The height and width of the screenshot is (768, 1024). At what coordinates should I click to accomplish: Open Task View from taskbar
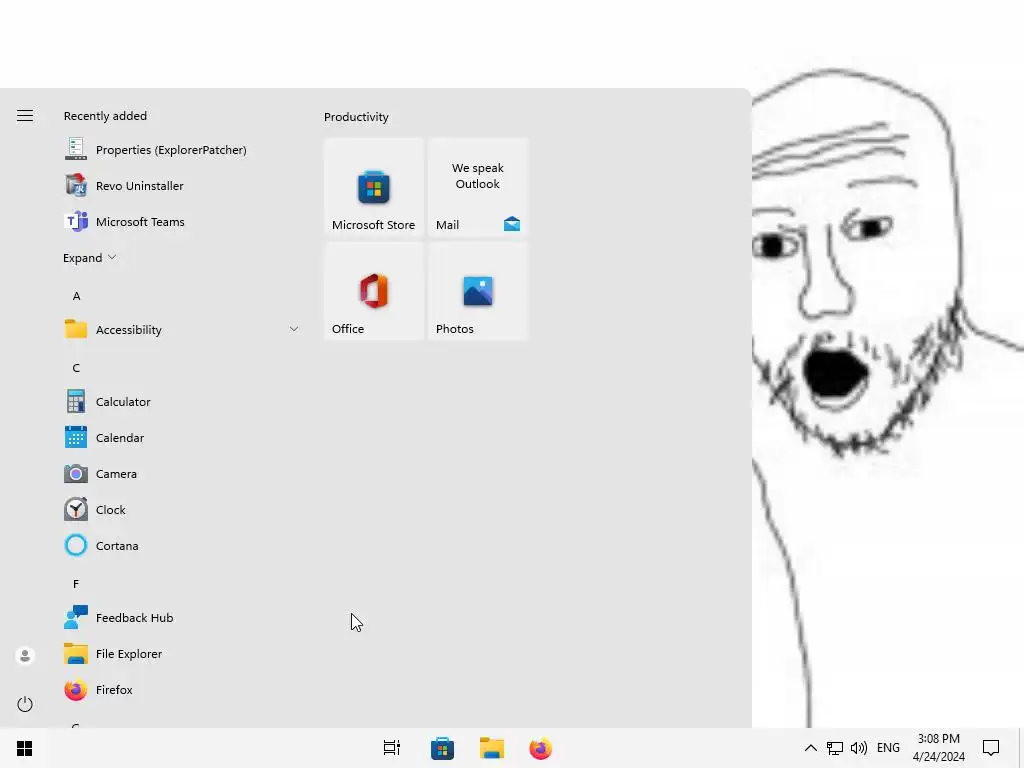(392, 748)
